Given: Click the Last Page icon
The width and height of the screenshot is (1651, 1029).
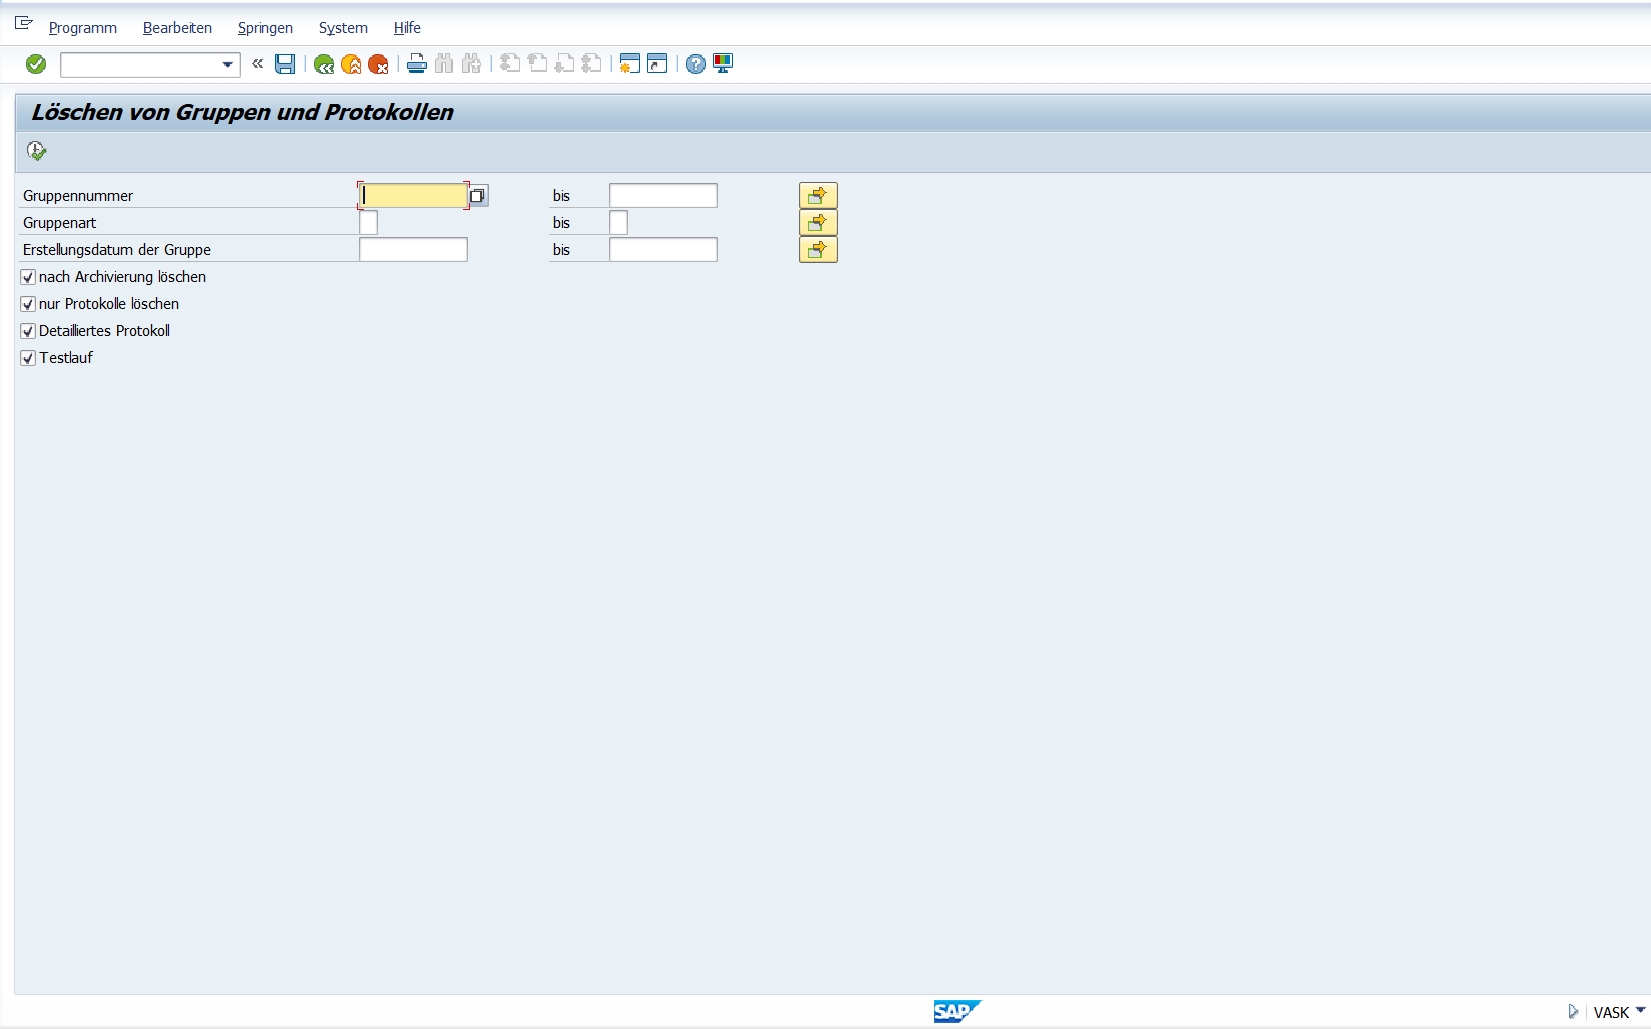Looking at the screenshot, I should coord(591,64).
